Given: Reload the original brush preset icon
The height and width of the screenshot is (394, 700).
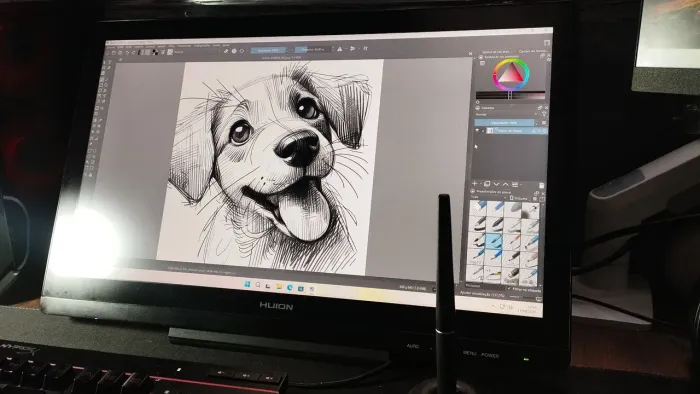Looking at the screenshot, I should pos(242,51).
